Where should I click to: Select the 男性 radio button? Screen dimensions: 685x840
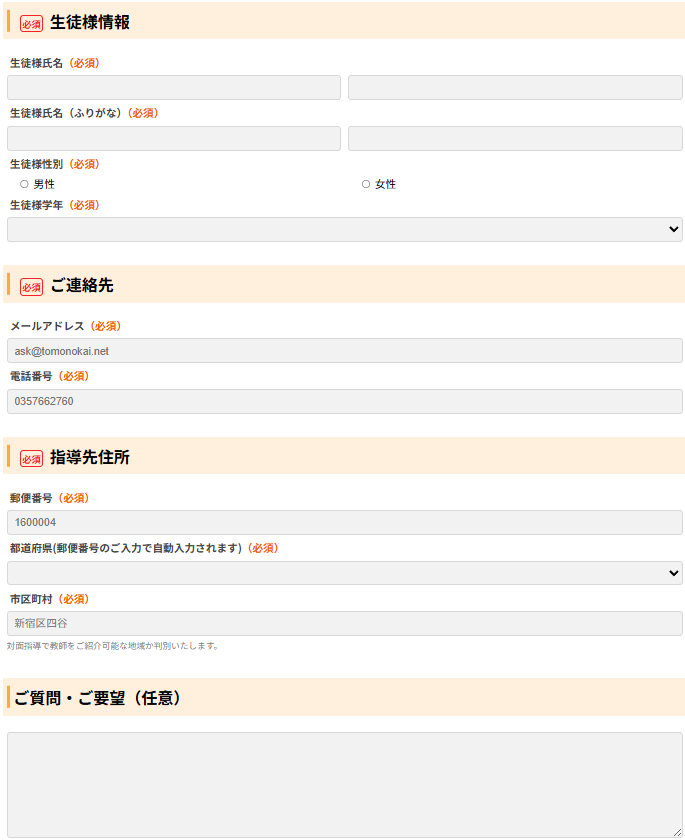click(x=24, y=184)
